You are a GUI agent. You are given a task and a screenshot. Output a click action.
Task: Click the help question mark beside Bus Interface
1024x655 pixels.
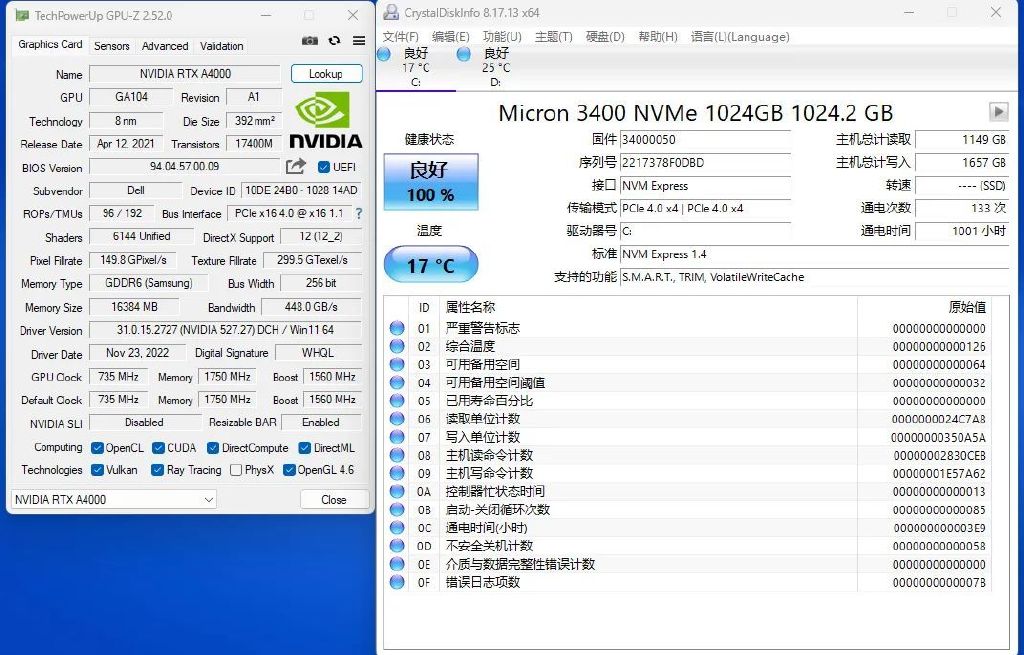tap(358, 213)
